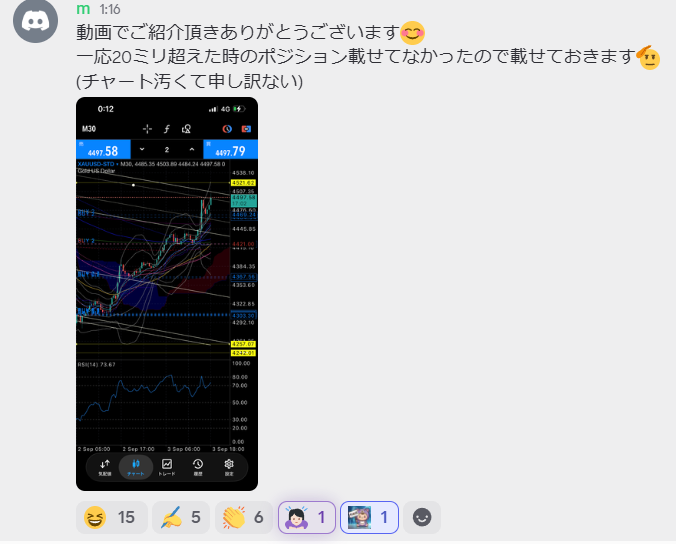Click the blushing smile emoji in message
This screenshot has width=676, height=544.
tap(413, 33)
